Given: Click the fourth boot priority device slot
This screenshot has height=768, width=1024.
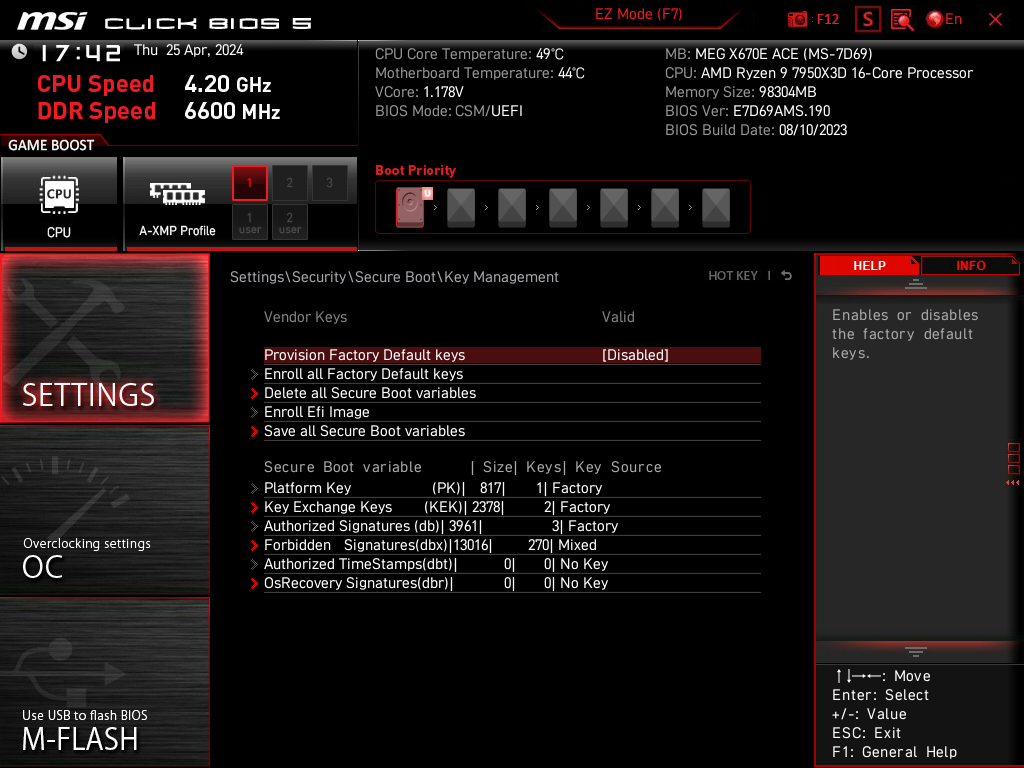Looking at the screenshot, I should [563, 207].
